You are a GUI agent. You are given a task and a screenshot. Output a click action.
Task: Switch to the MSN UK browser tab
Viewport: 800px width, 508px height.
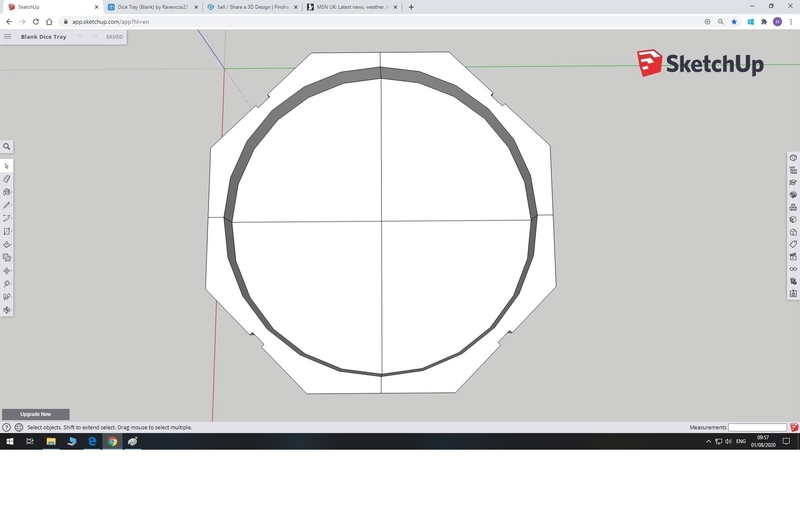click(352, 7)
